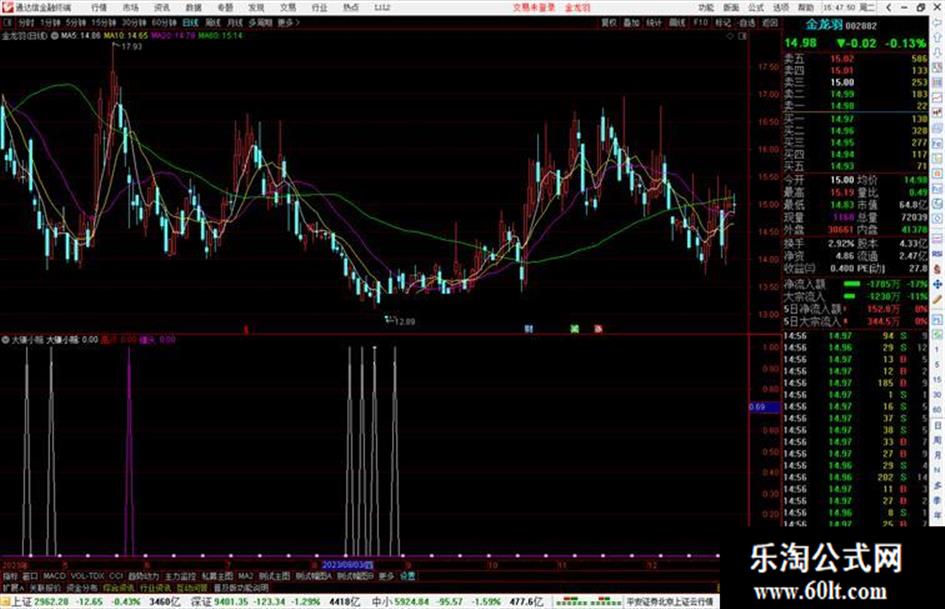This screenshot has height=609, width=945.
Task: Switch chart to 60分钟 period
Action: [x=164, y=22]
